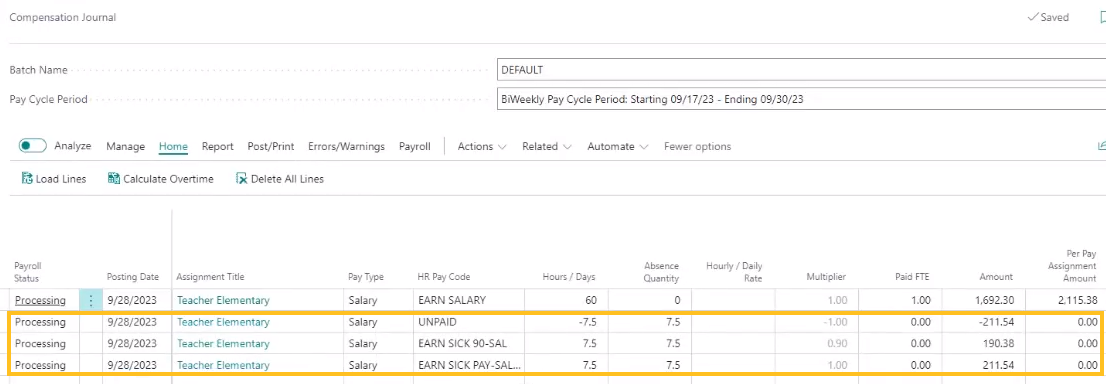Screen dimensions: 1106x384
Task: Click the Amount value 211.54
Action: pos(999,365)
